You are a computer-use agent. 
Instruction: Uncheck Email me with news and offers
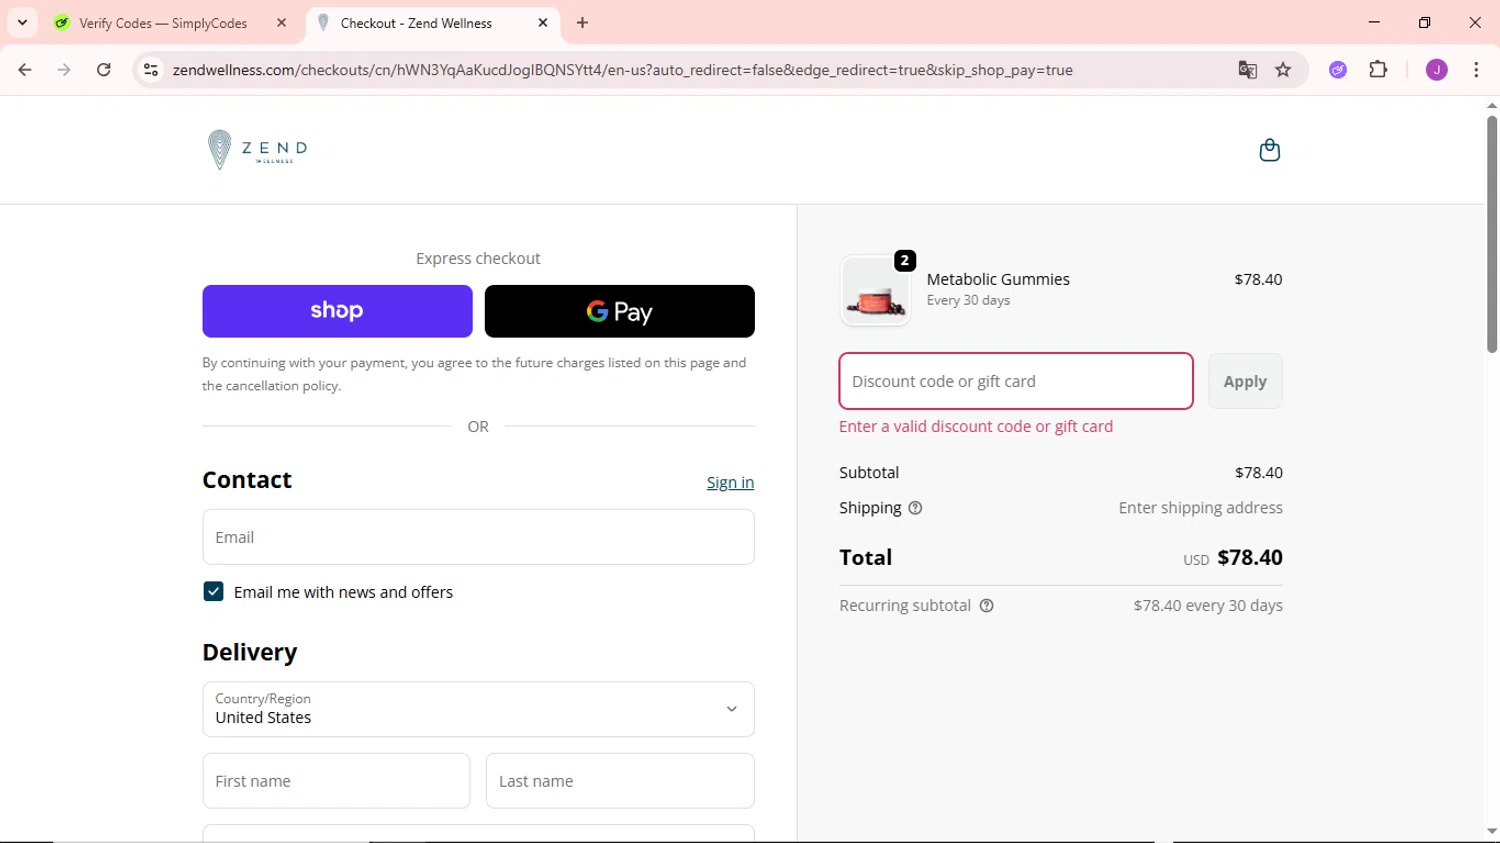[x=213, y=592]
